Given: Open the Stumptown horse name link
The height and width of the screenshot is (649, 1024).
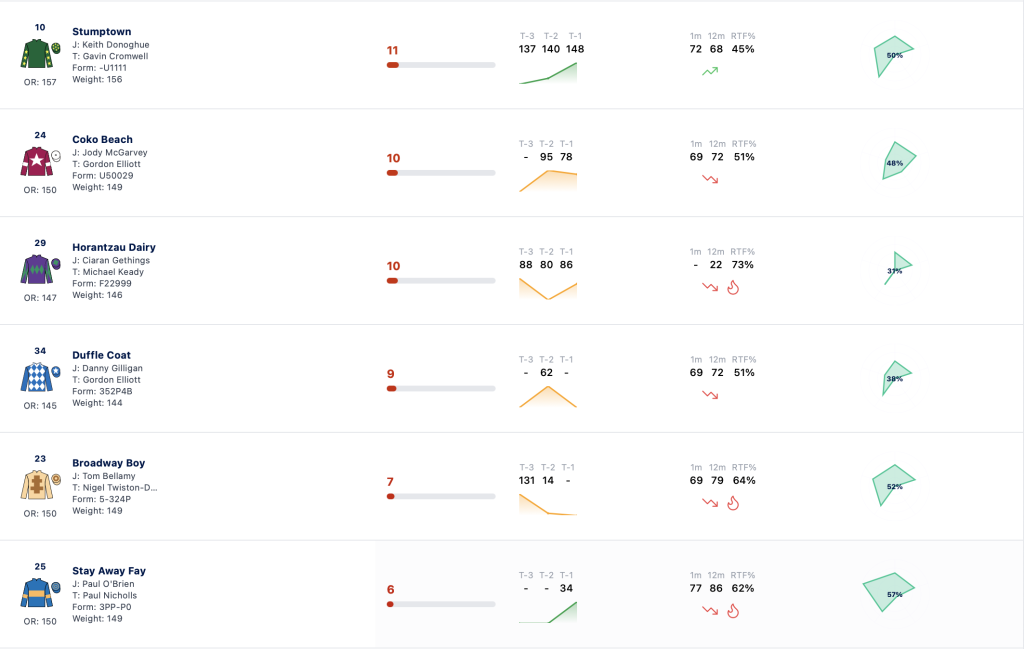Looking at the screenshot, I should pos(101,31).
